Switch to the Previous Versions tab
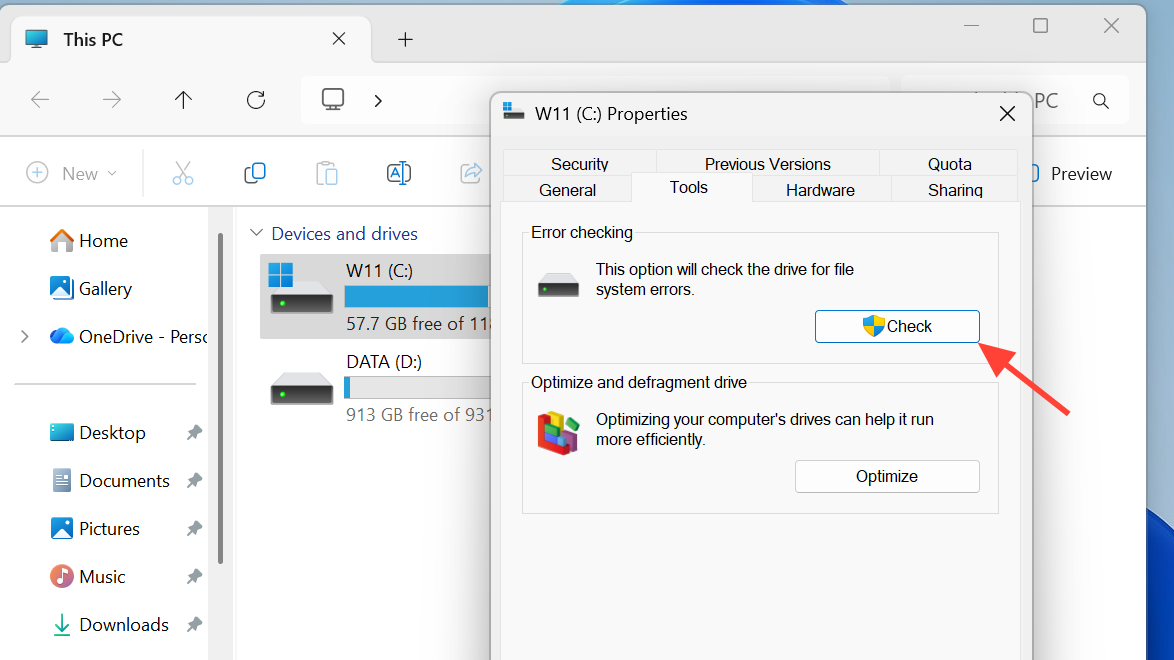 pyautogui.click(x=767, y=163)
